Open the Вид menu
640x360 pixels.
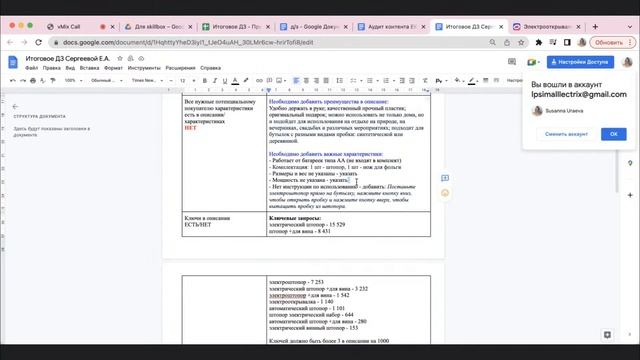(70, 68)
